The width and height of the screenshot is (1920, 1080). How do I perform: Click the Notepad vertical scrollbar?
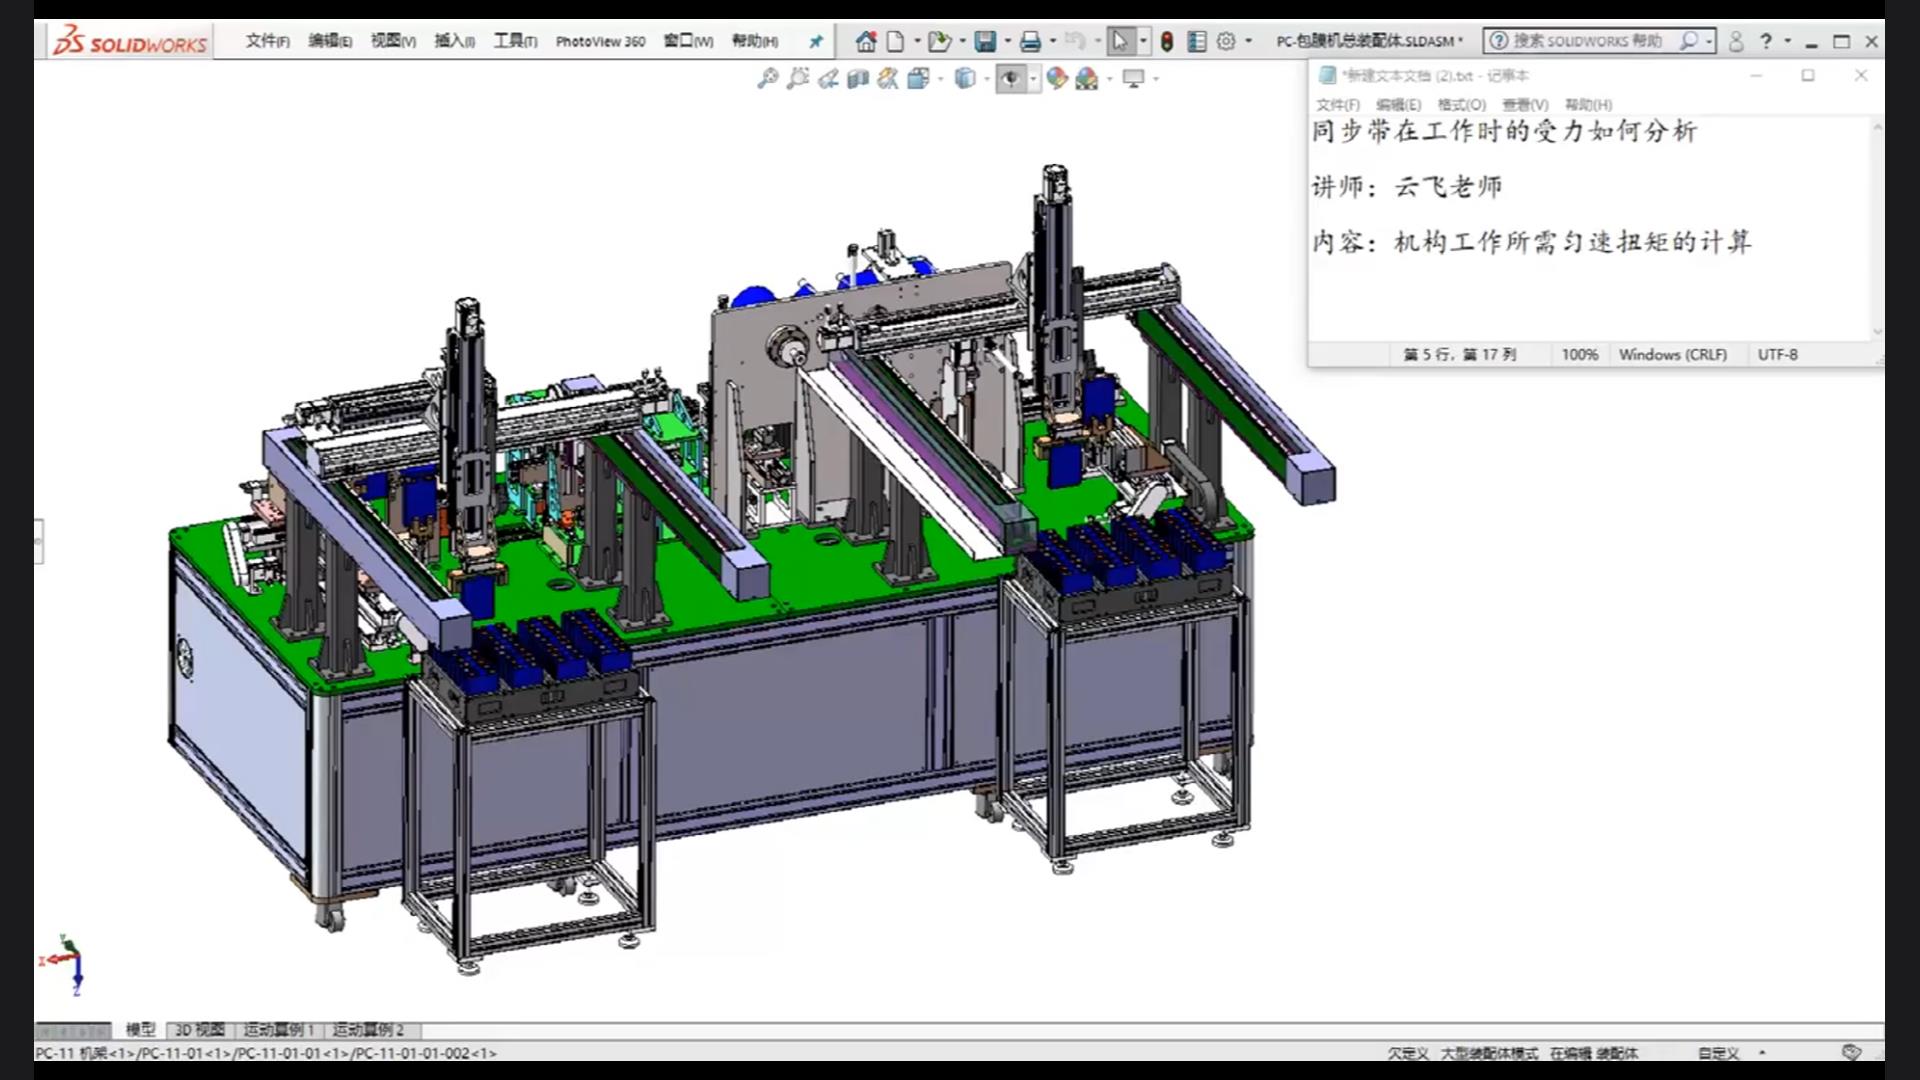point(1877,229)
